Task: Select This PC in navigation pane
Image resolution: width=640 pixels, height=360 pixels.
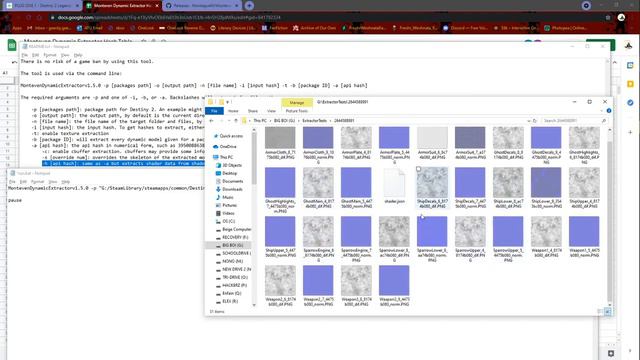Action: (226, 157)
